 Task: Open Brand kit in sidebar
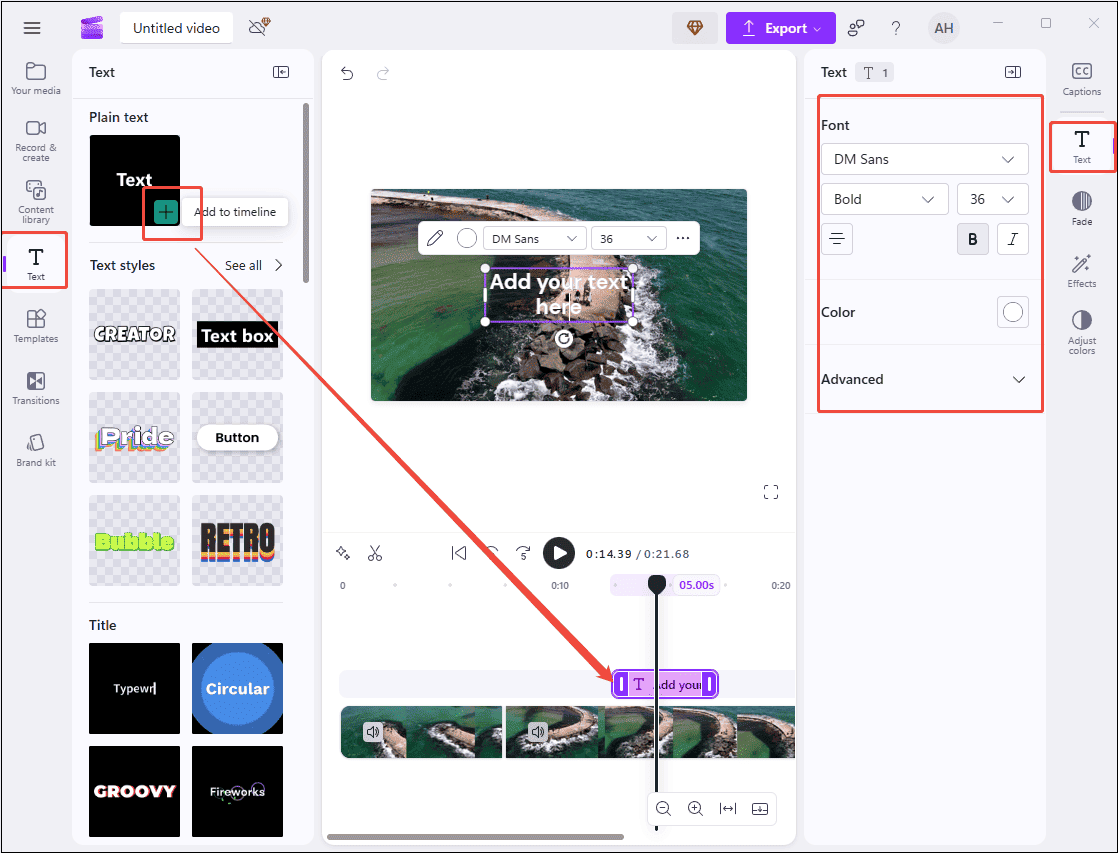click(x=36, y=450)
